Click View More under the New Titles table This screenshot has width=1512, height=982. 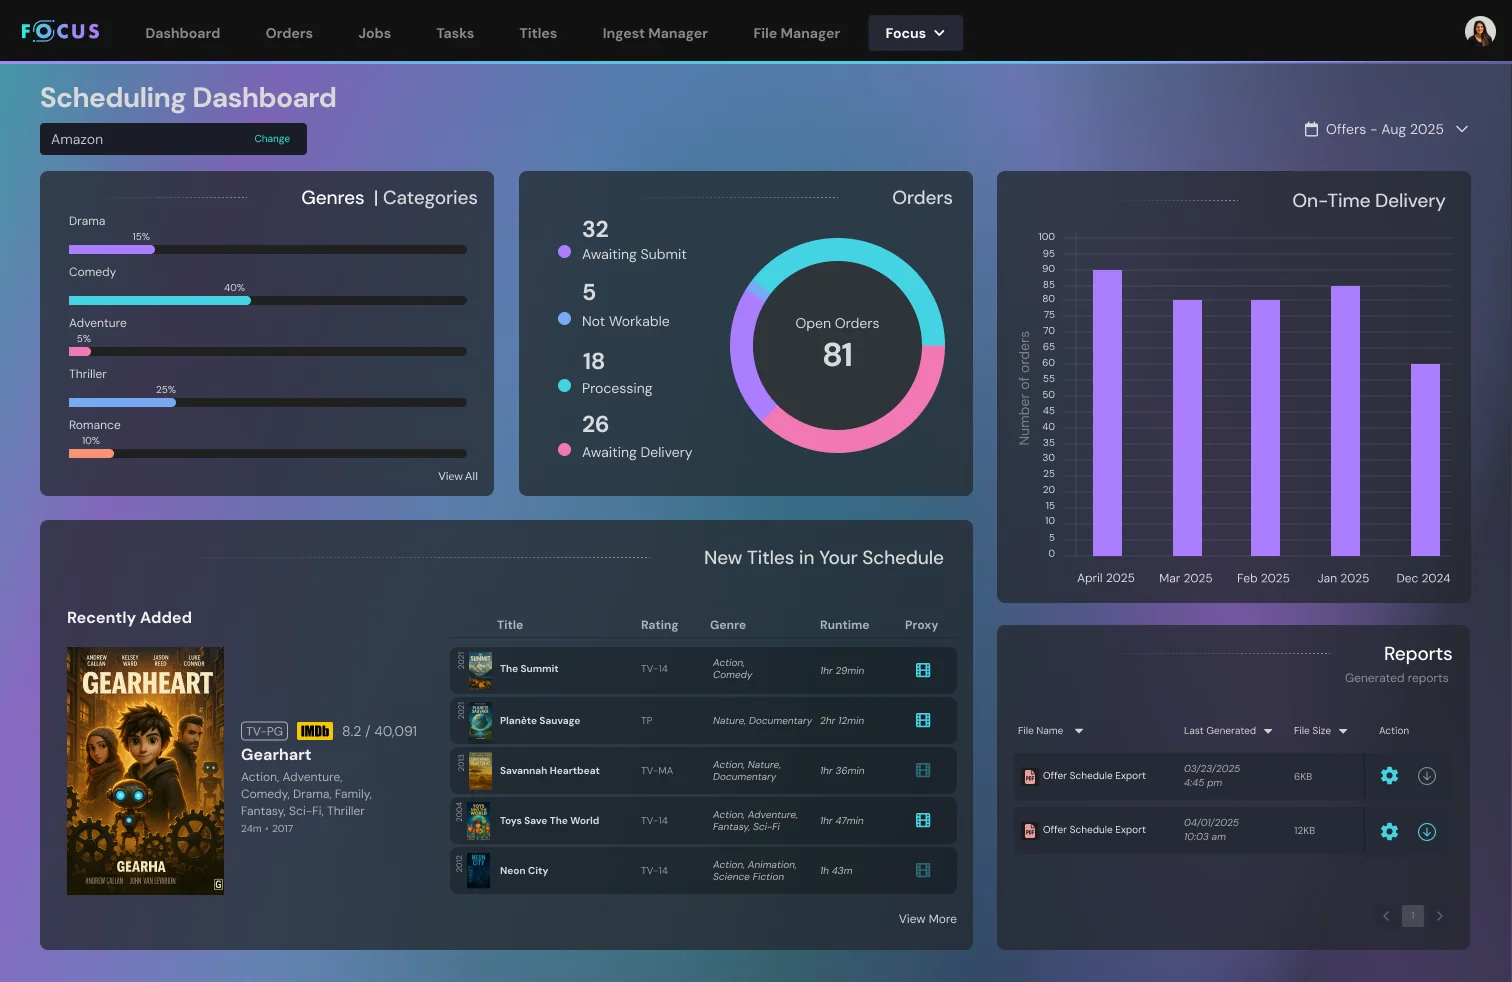[927, 919]
